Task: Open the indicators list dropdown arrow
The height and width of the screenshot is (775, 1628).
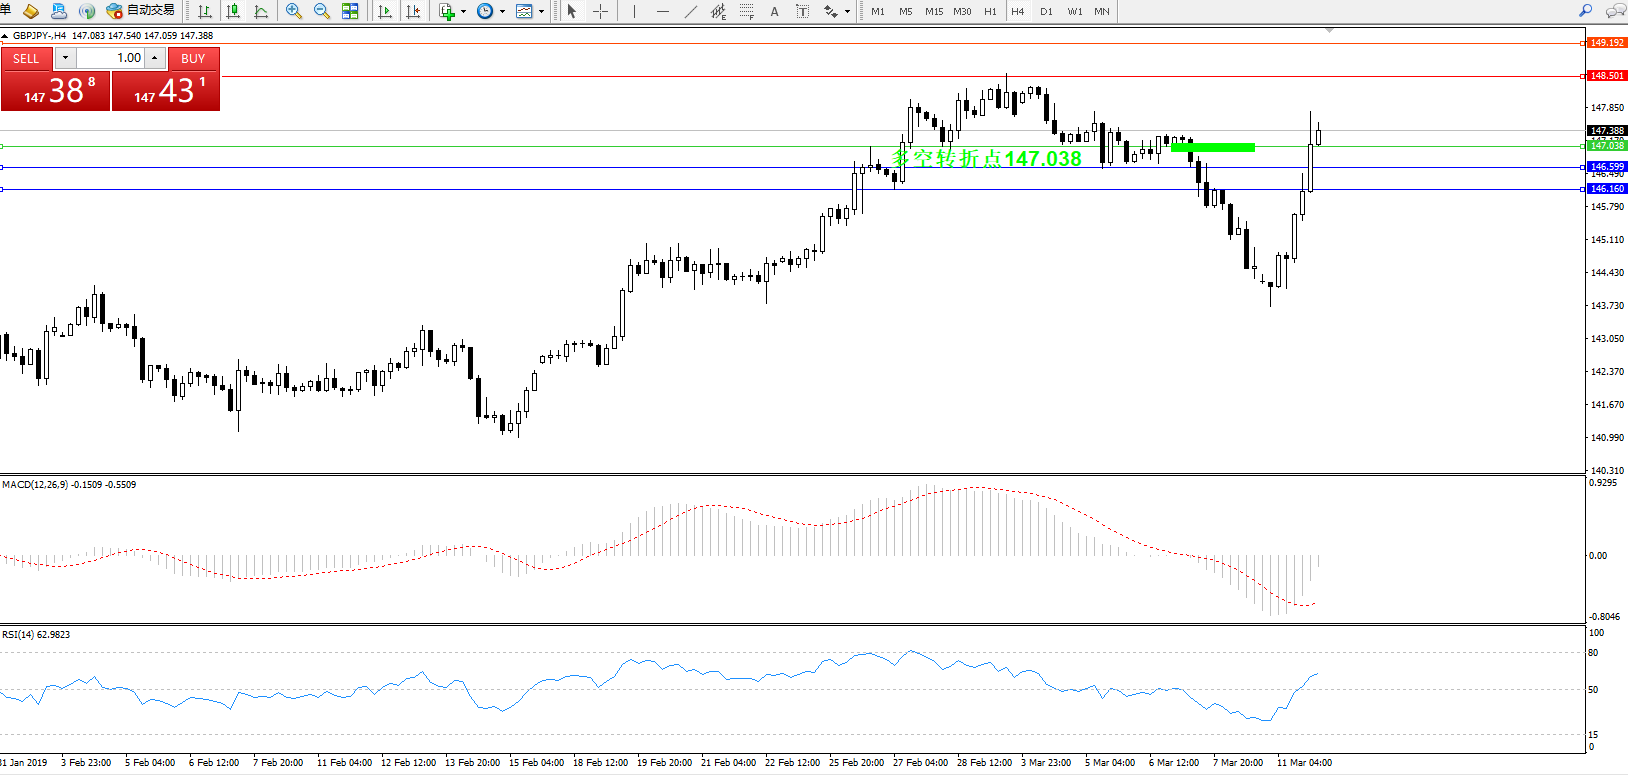Action: coord(463,12)
